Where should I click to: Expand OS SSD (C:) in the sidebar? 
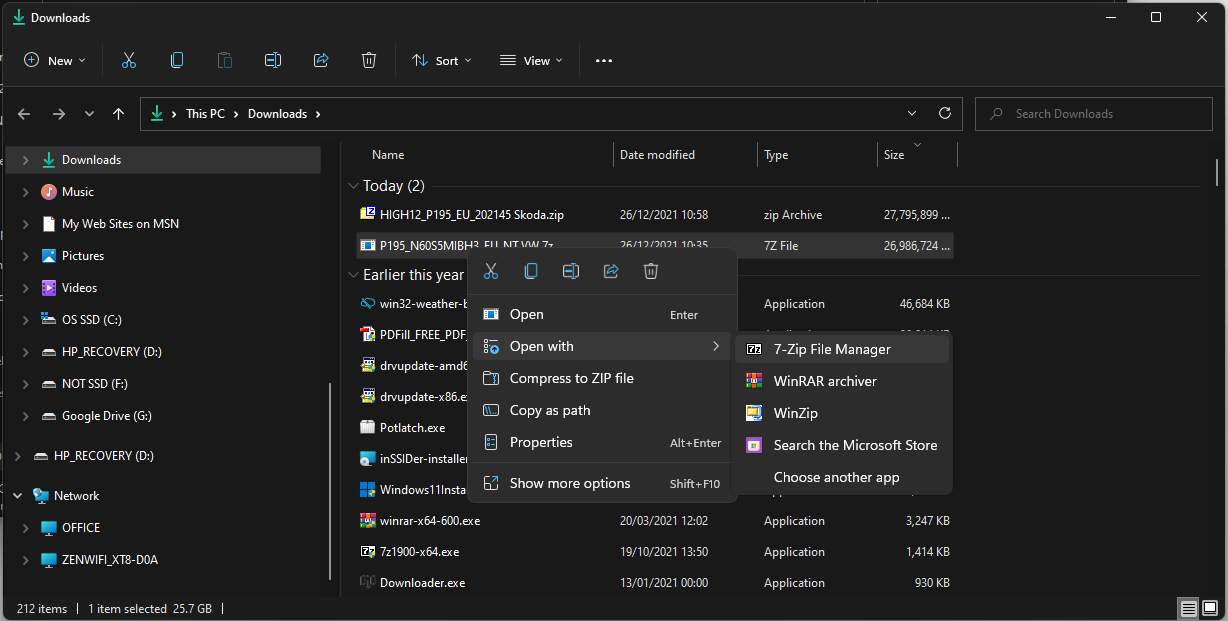point(25,320)
